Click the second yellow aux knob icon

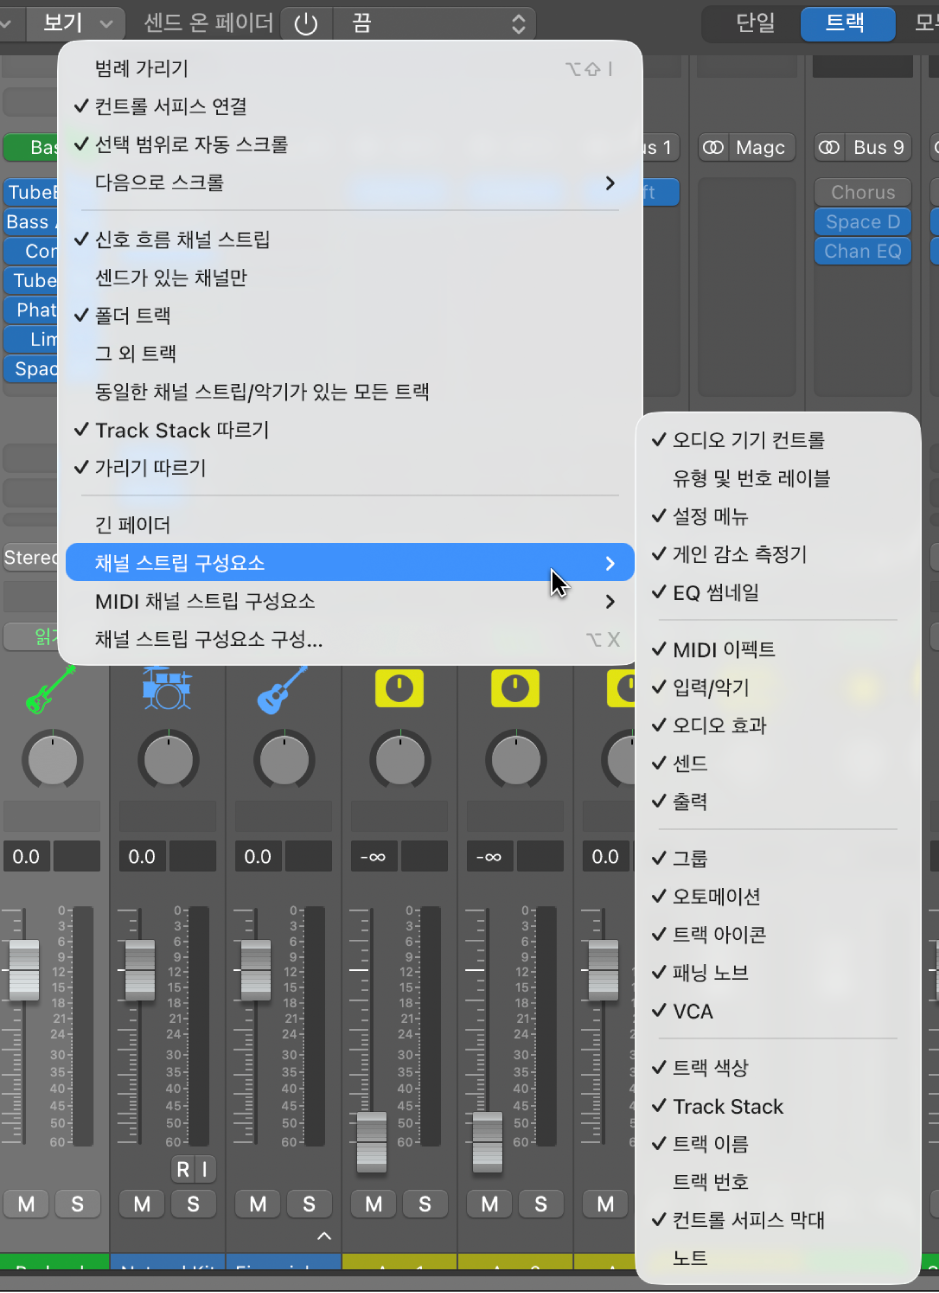515,688
